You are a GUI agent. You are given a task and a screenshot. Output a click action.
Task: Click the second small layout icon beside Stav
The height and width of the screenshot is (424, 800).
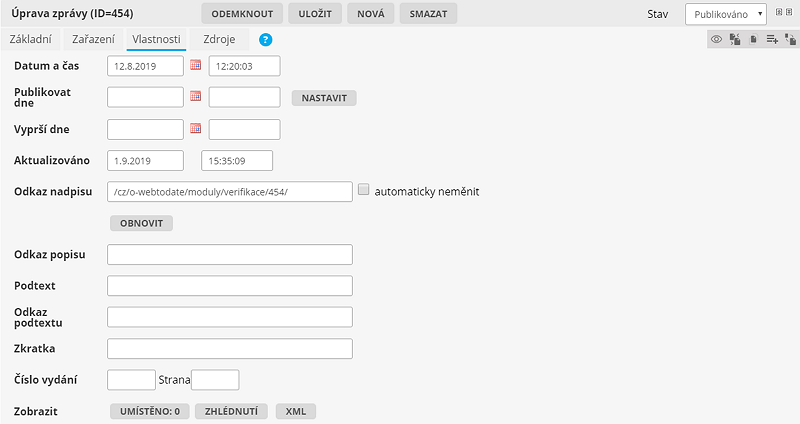click(x=791, y=12)
